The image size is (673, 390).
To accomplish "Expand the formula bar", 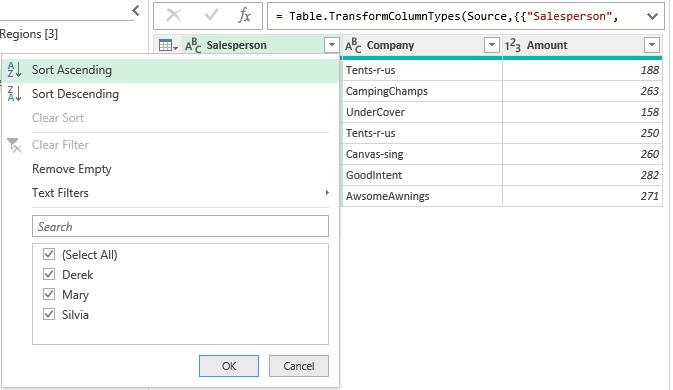I will click(x=652, y=16).
